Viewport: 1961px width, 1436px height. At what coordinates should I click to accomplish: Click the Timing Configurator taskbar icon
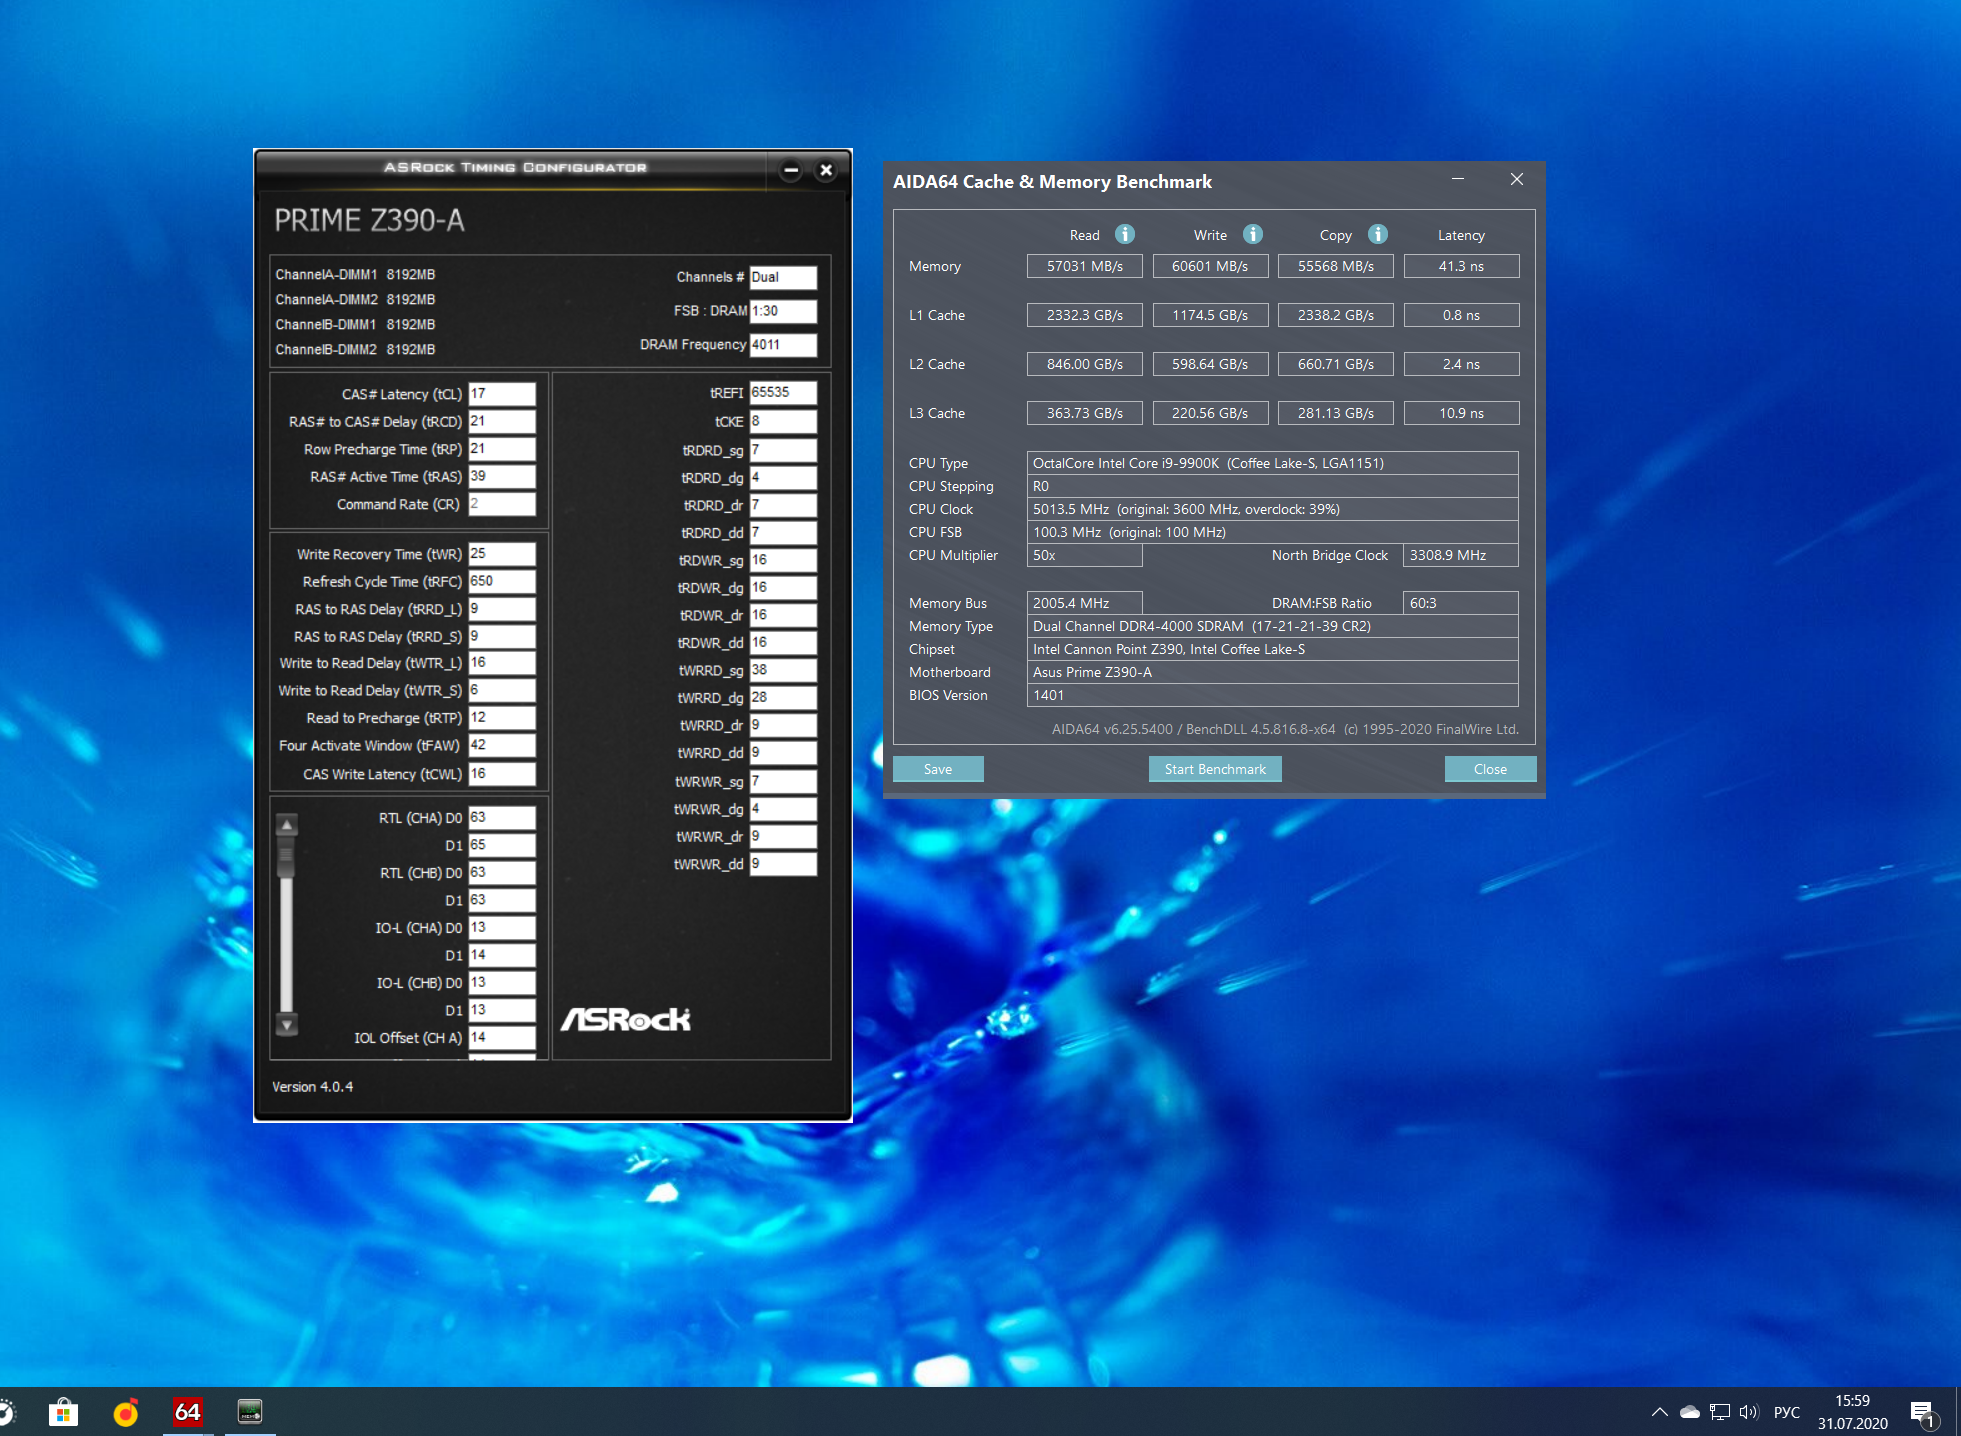[250, 1411]
